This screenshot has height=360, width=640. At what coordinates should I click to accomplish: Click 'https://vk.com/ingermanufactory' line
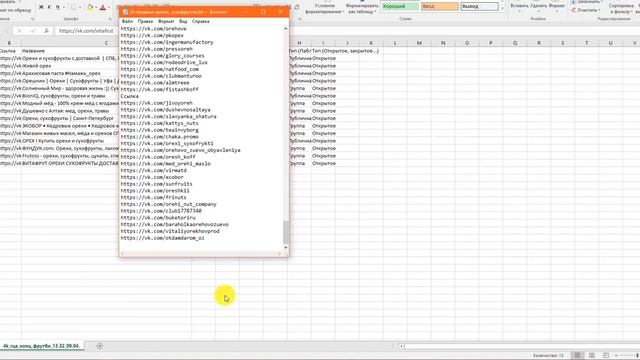pyautogui.click(x=167, y=42)
